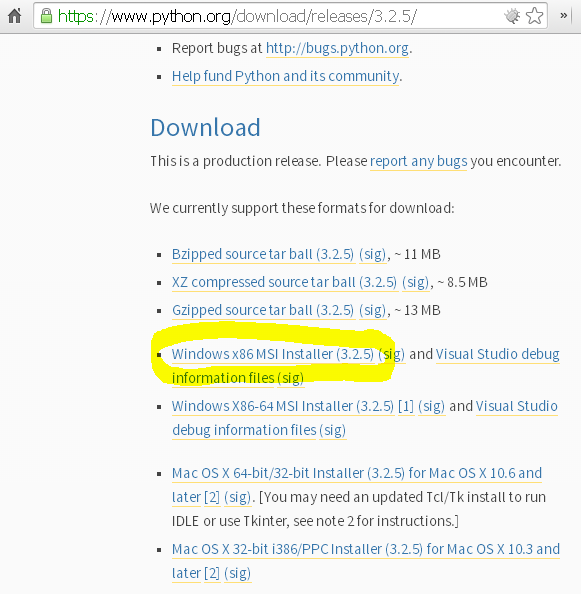Bookmark this page with the star icon
Screen dimensions: 581x594
point(534,16)
